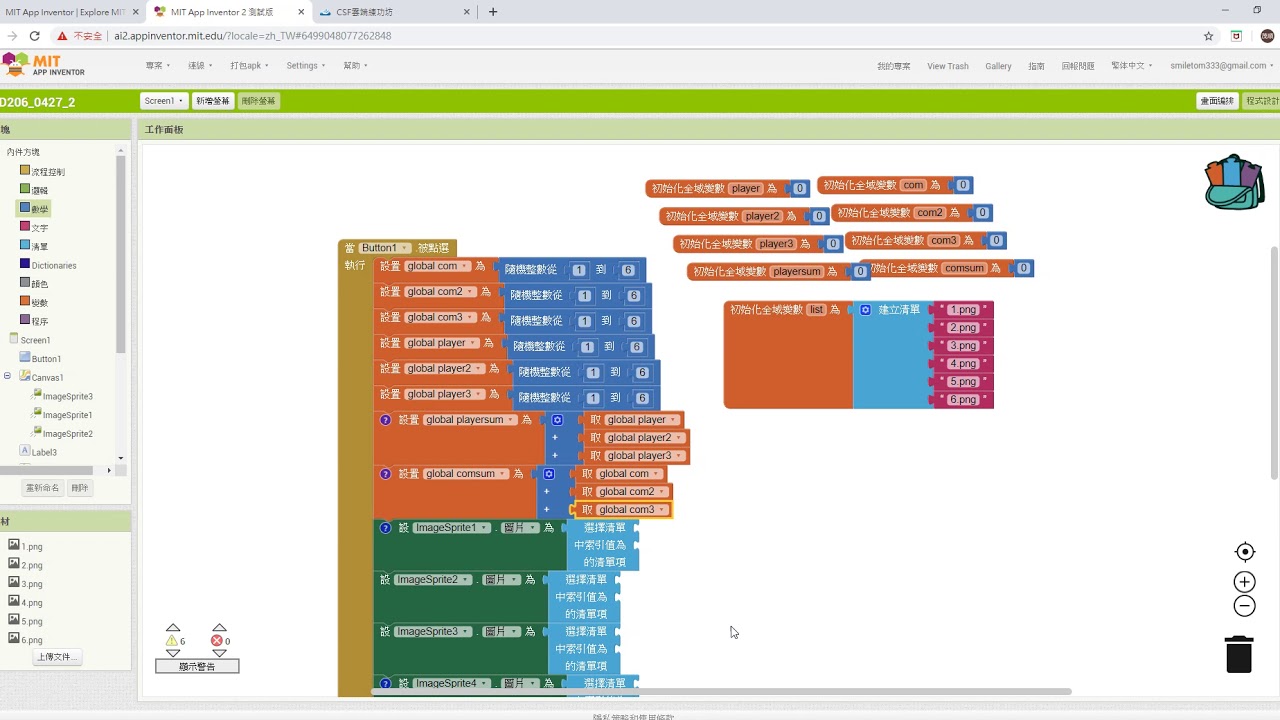Zoom in with the plus icon
The height and width of the screenshot is (720, 1280).
pos(1244,582)
